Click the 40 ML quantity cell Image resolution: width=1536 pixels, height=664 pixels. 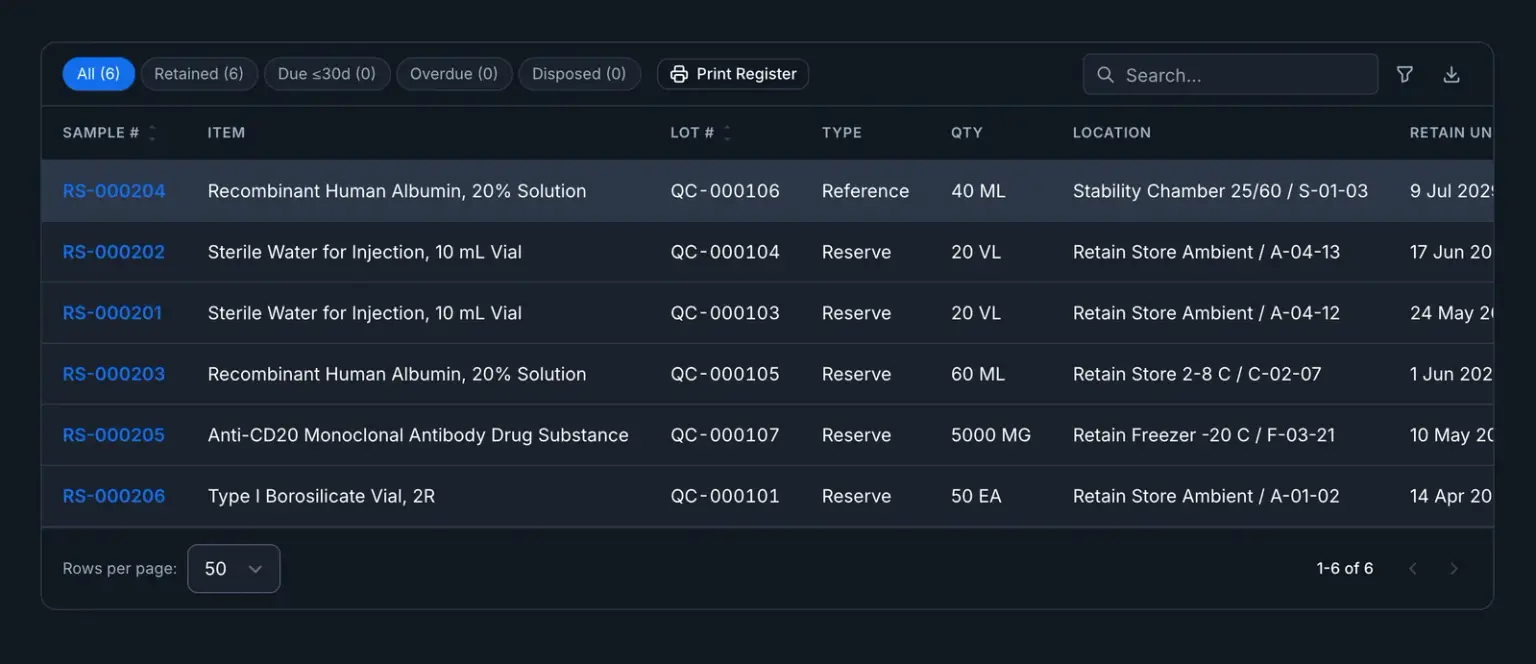(978, 191)
